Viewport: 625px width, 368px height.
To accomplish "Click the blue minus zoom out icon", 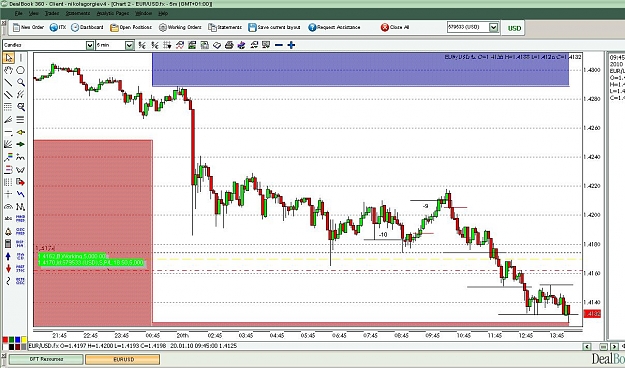I will (279, 45).
